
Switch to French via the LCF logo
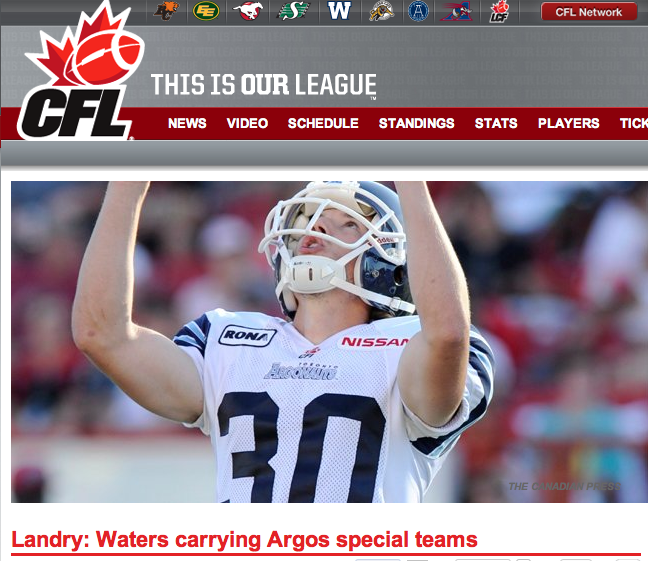[499, 11]
